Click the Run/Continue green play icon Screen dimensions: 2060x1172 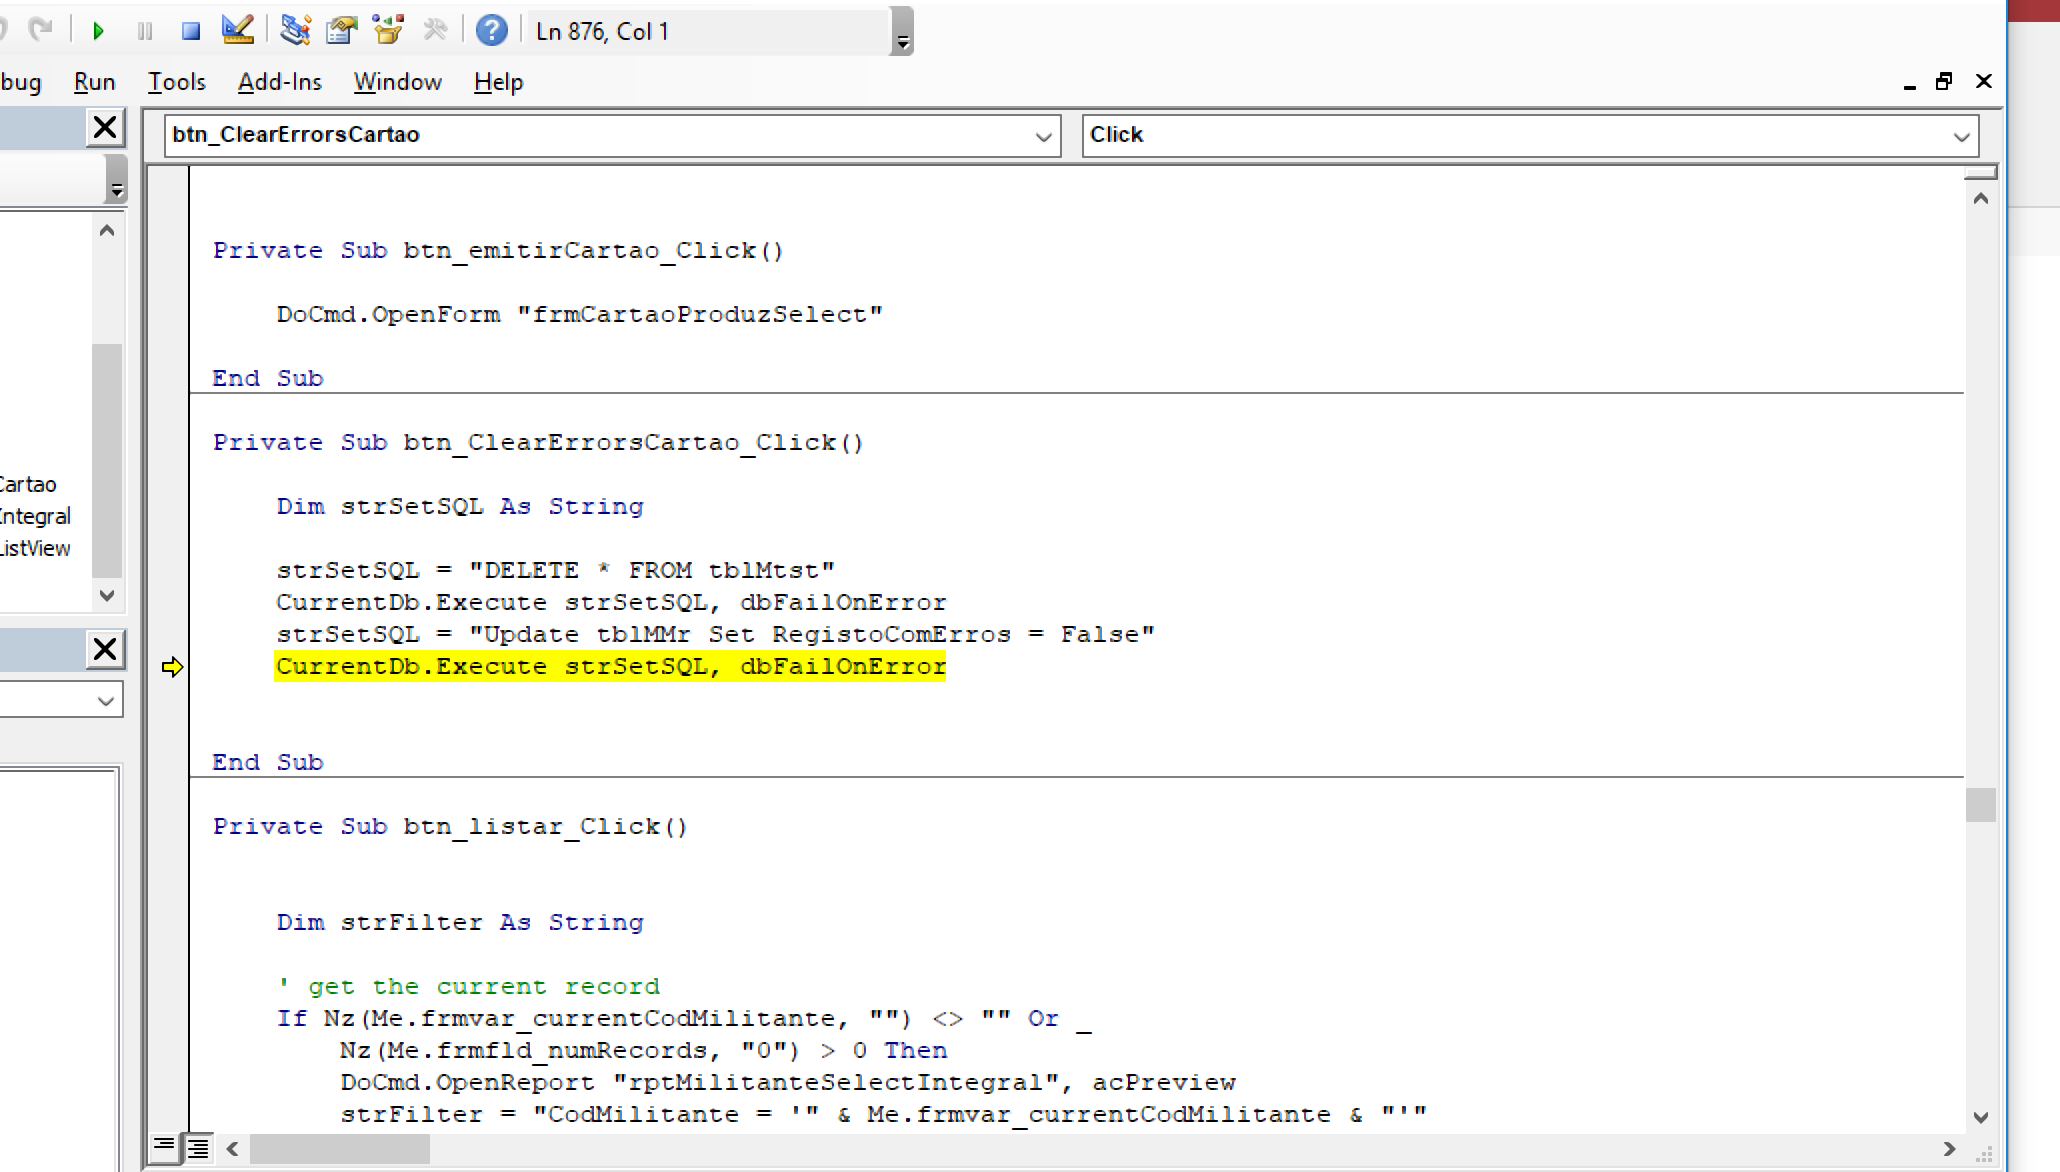98,31
